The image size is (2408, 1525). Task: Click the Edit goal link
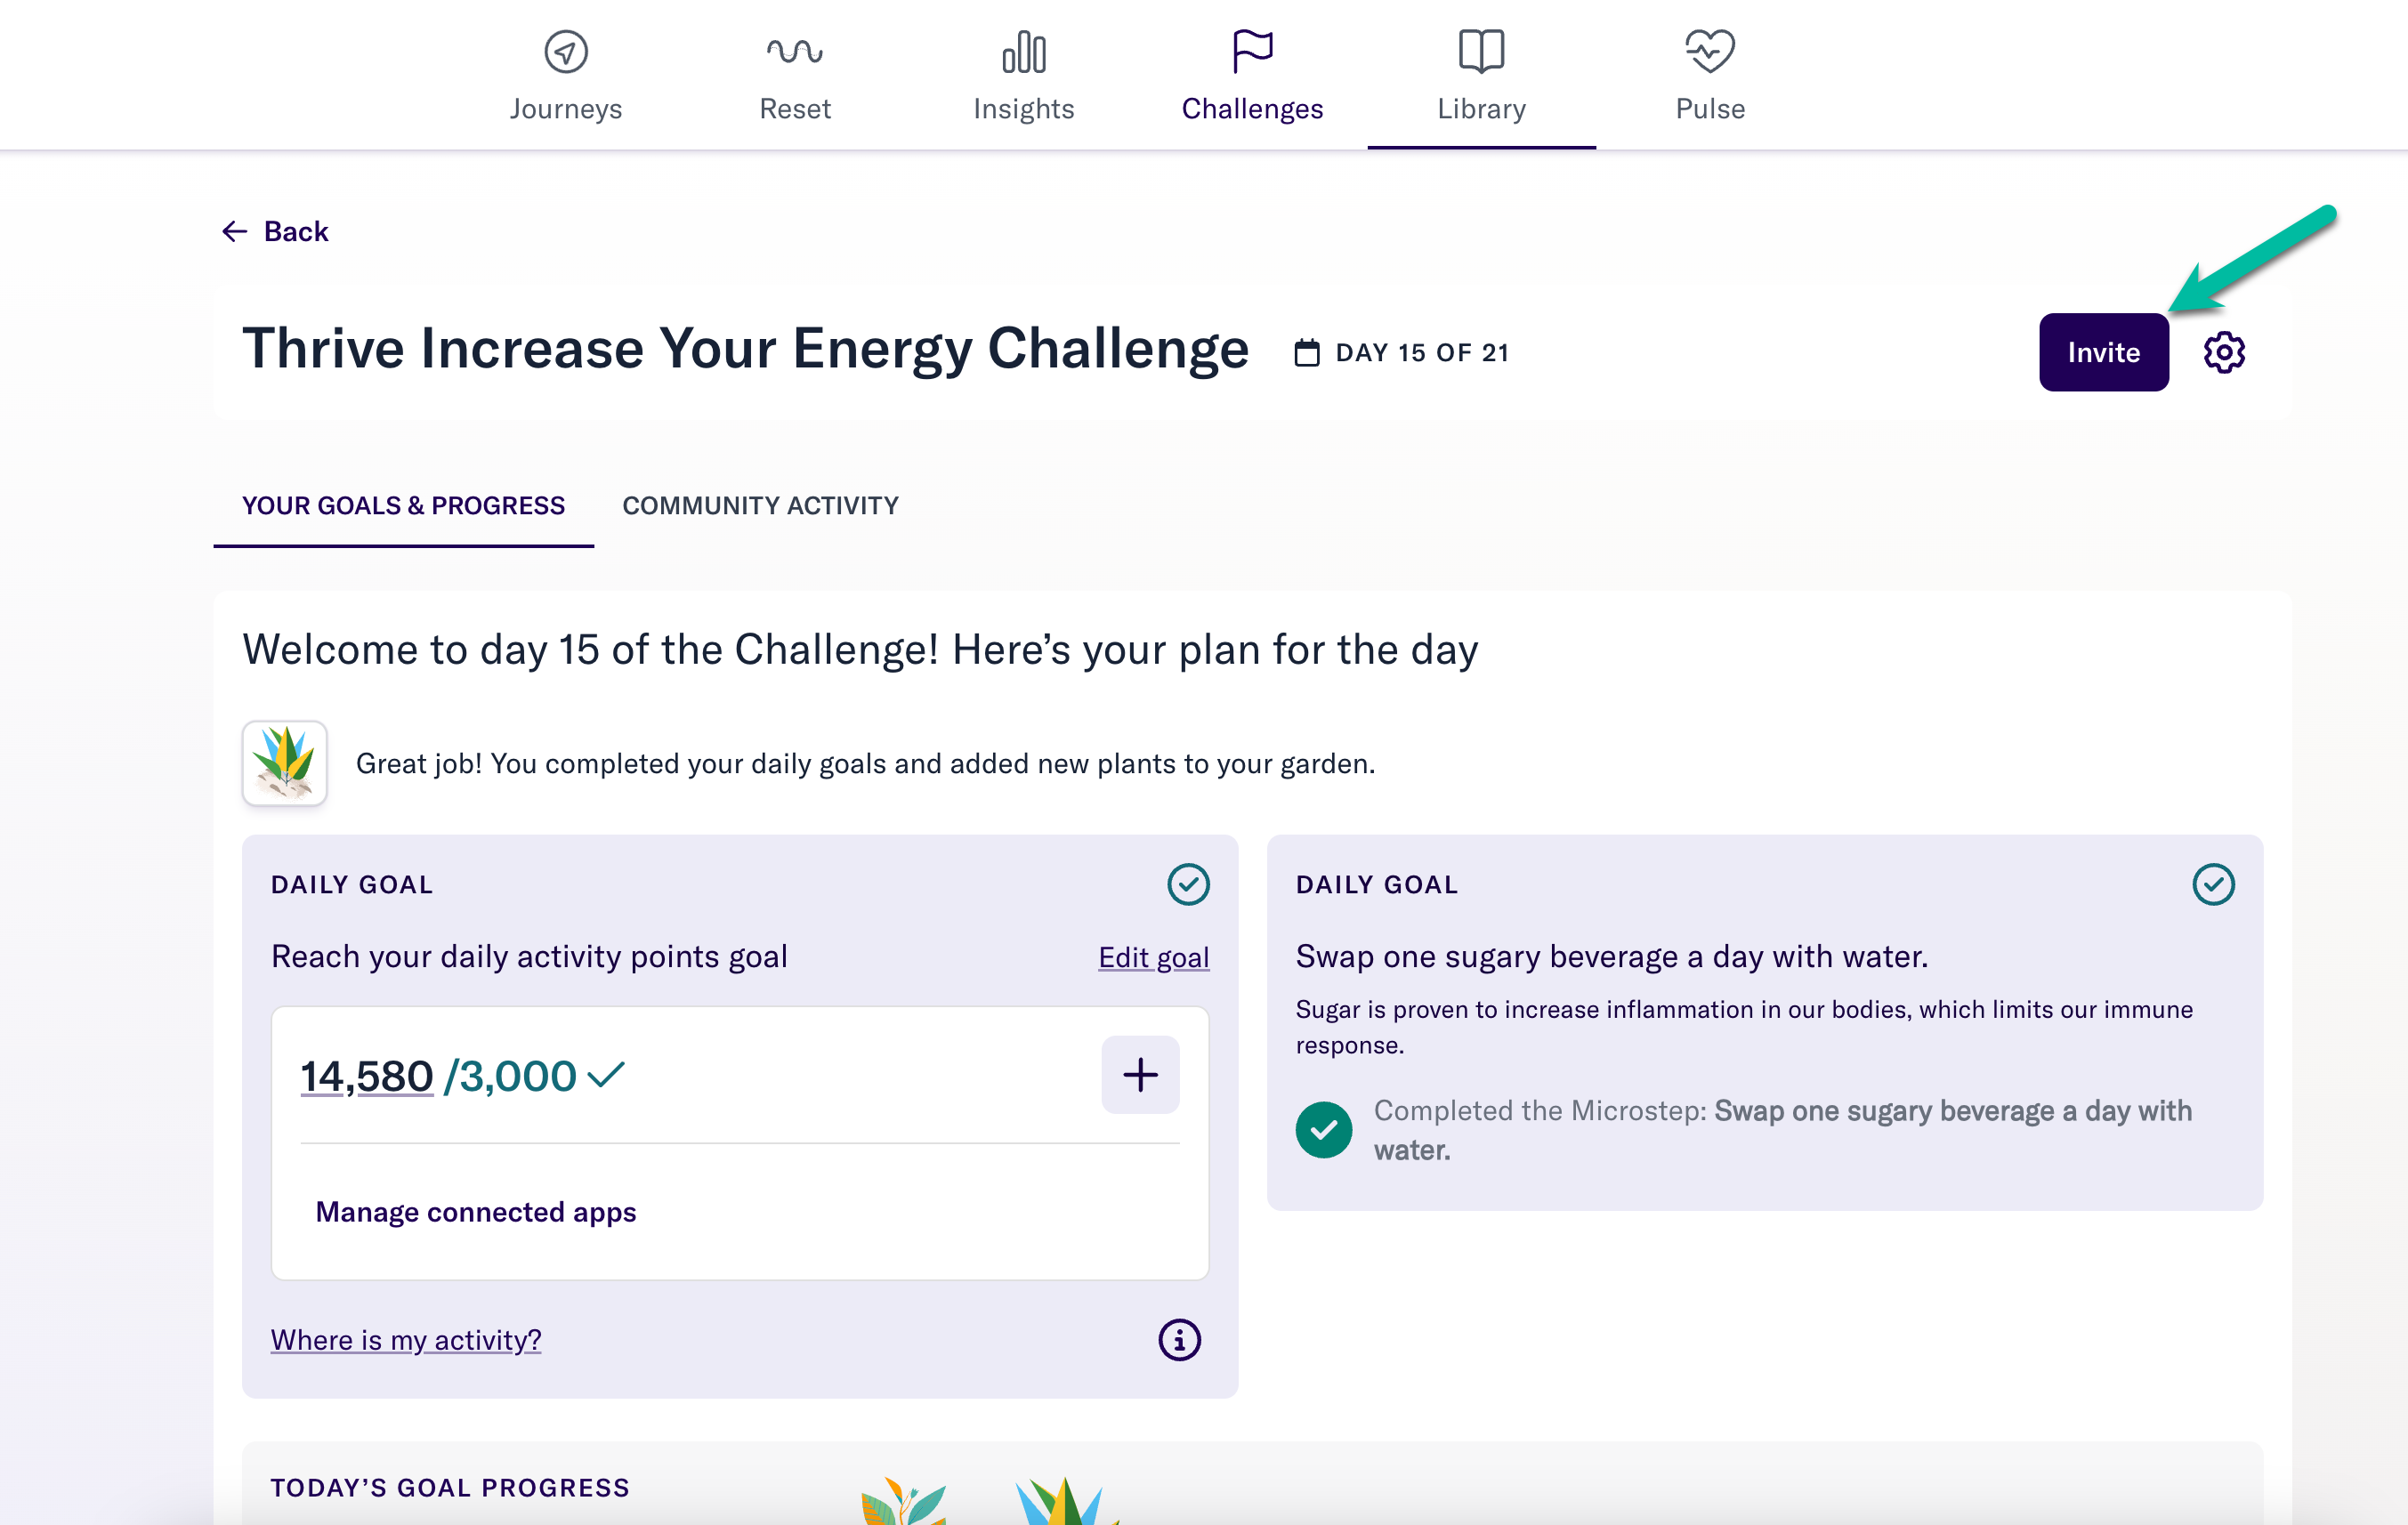pos(1153,957)
